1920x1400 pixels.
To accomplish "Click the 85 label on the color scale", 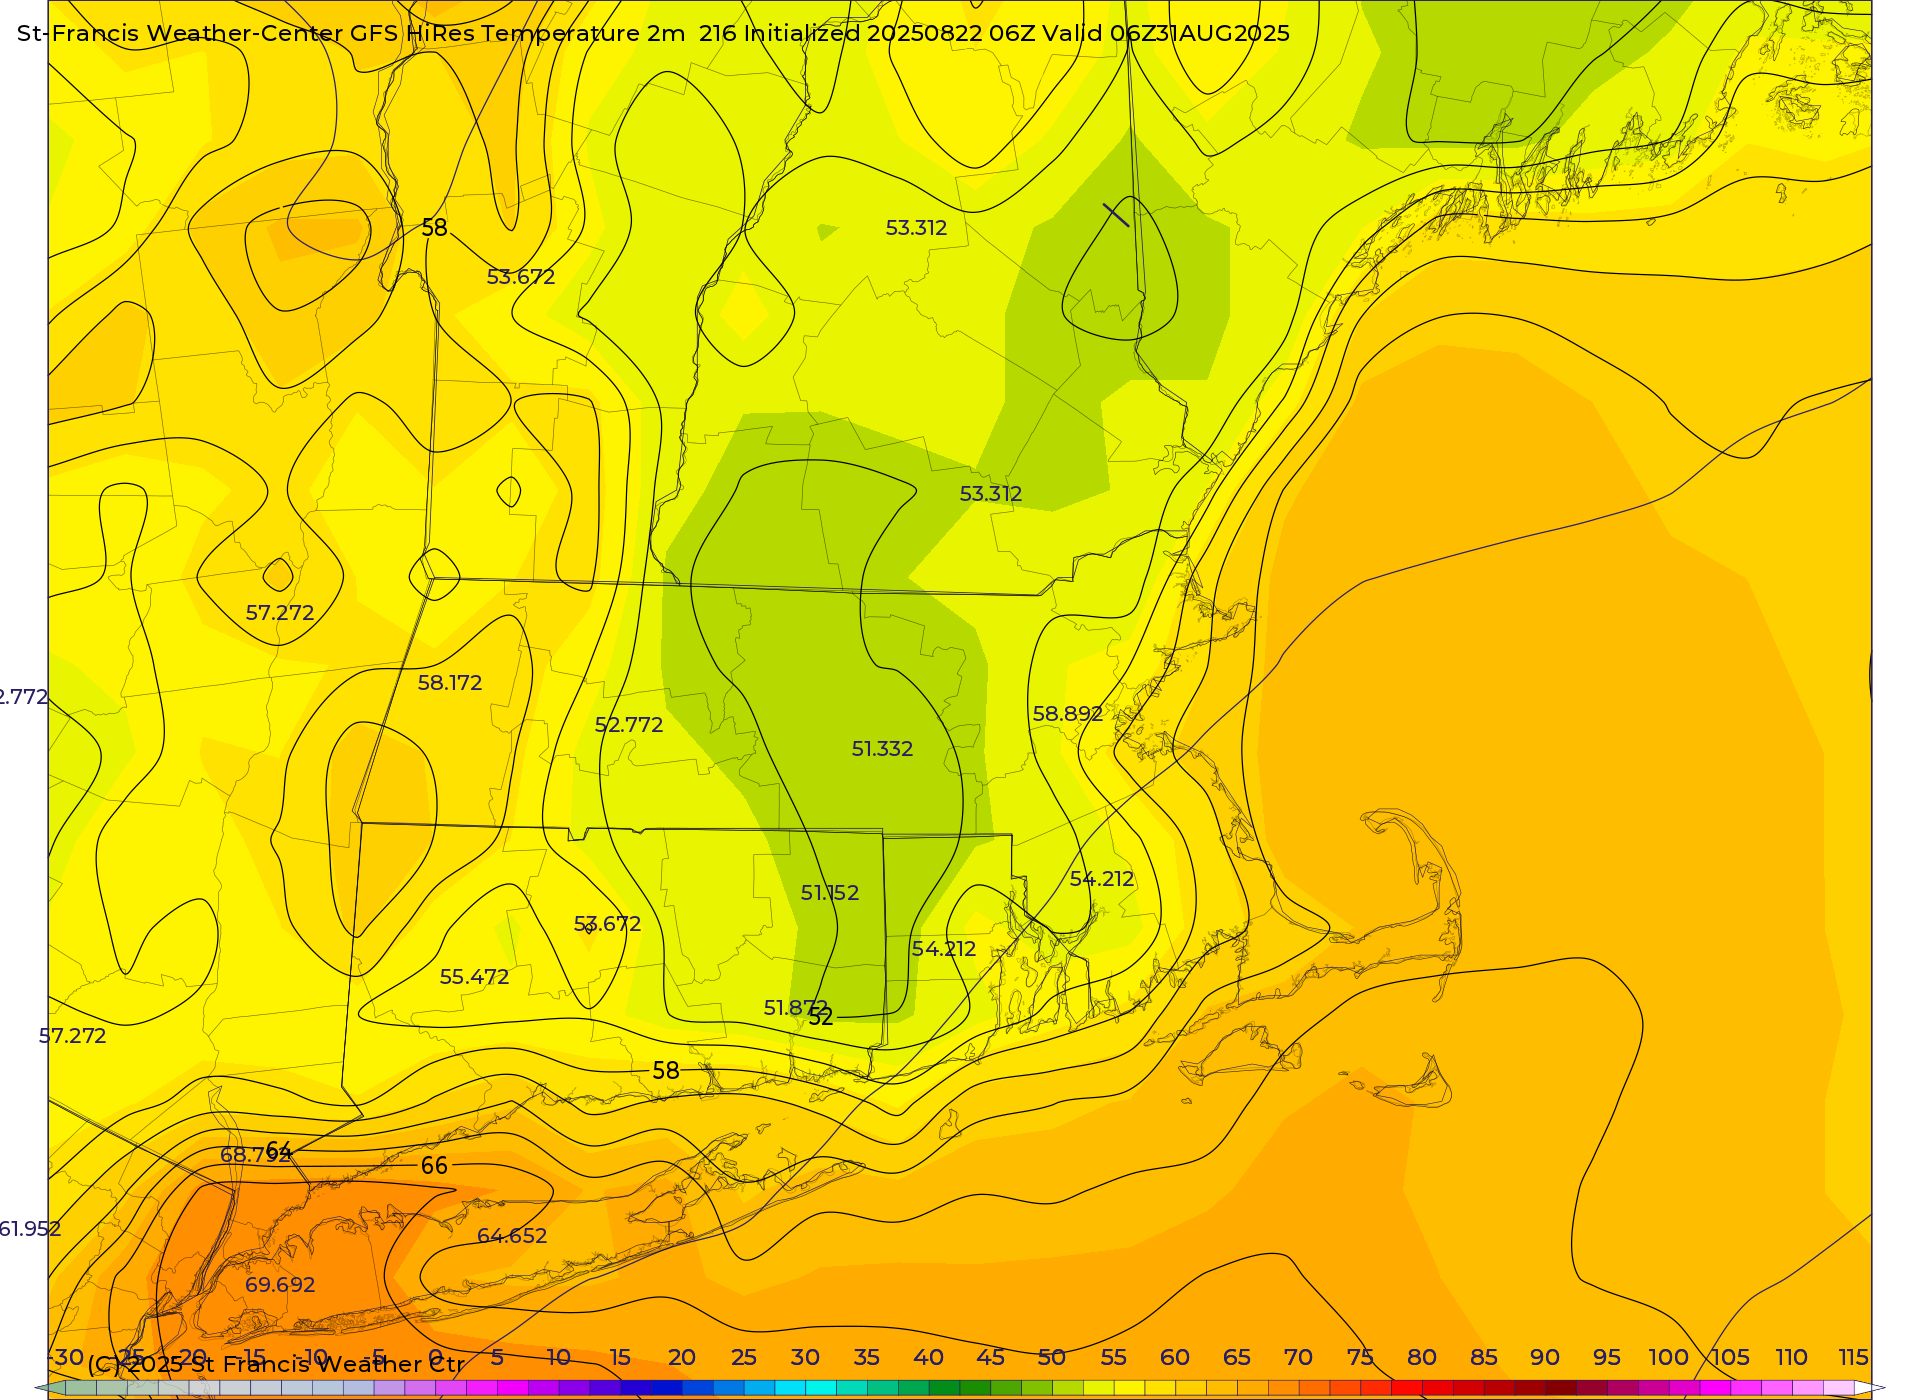I will [1484, 1357].
